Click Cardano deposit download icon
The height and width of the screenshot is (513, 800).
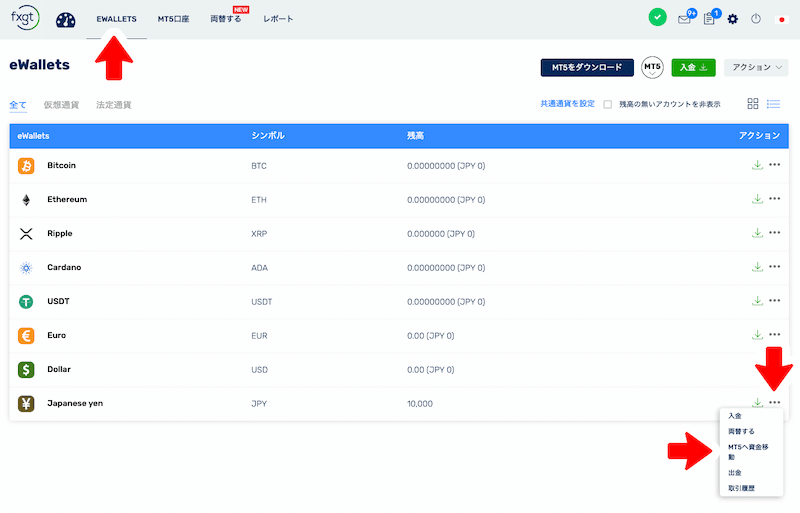[757, 266]
